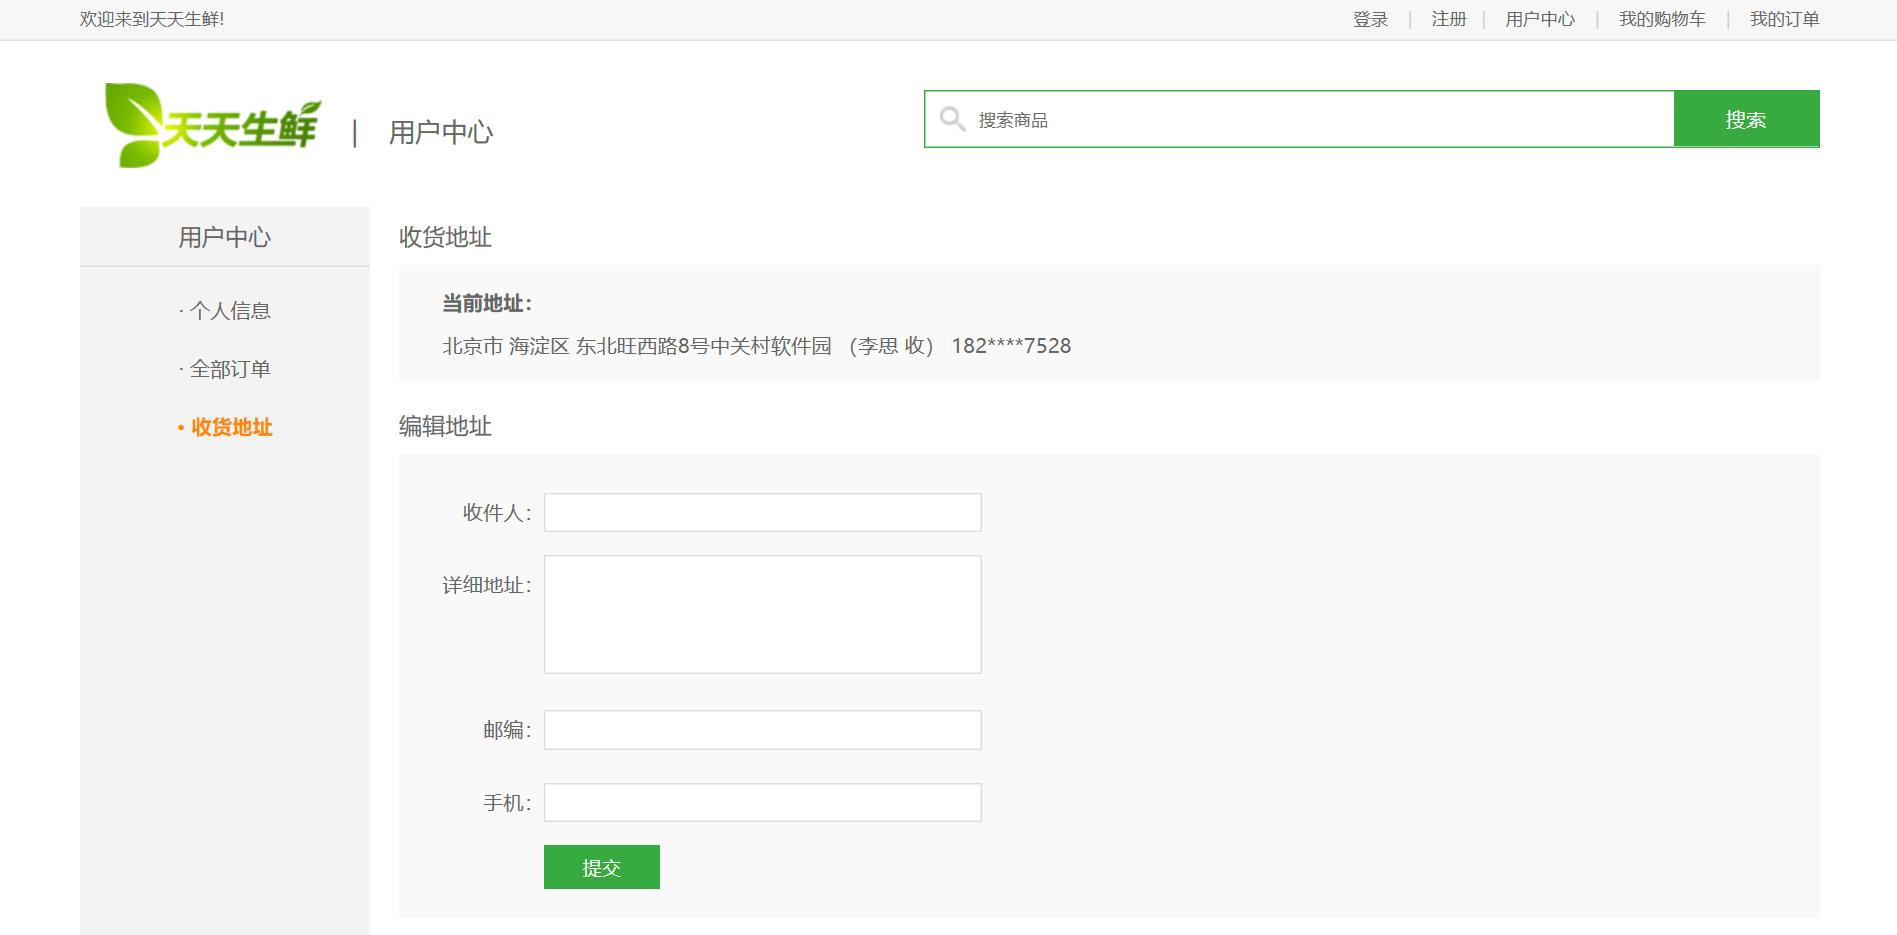The width and height of the screenshot is (1897, 935).
Task: Focus the 详细地址 text area
Action: pyautogui.click(x=762, y=614)
